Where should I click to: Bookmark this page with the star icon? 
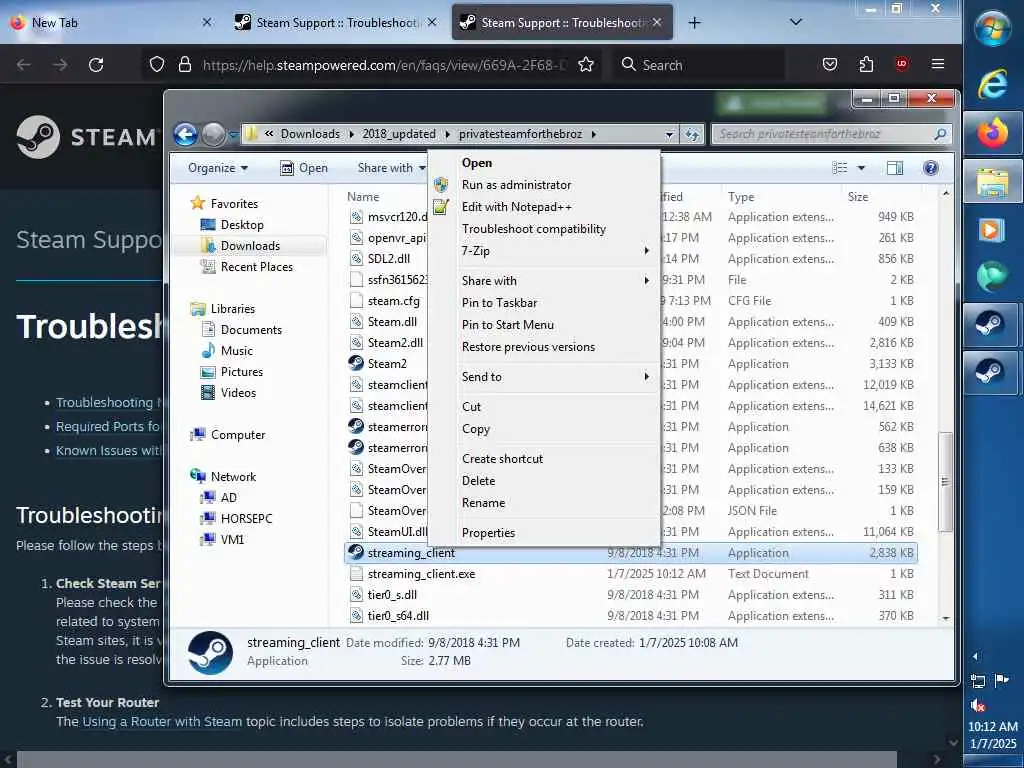pos(586,65)
